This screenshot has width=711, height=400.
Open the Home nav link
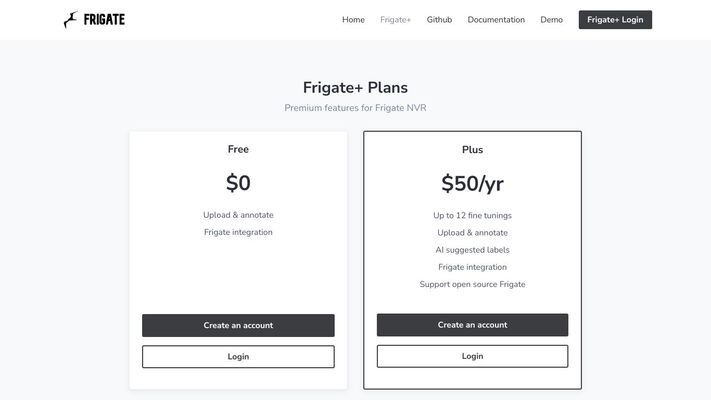(x=353, y=20)
